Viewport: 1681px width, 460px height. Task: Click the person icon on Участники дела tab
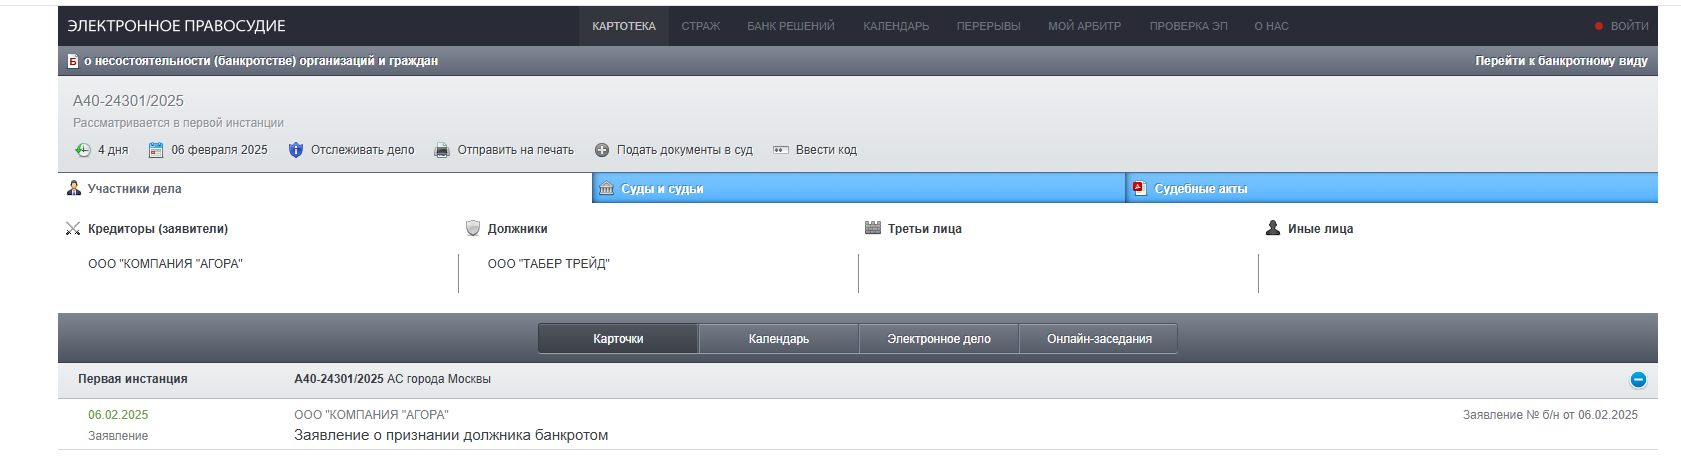click(74, 188)
